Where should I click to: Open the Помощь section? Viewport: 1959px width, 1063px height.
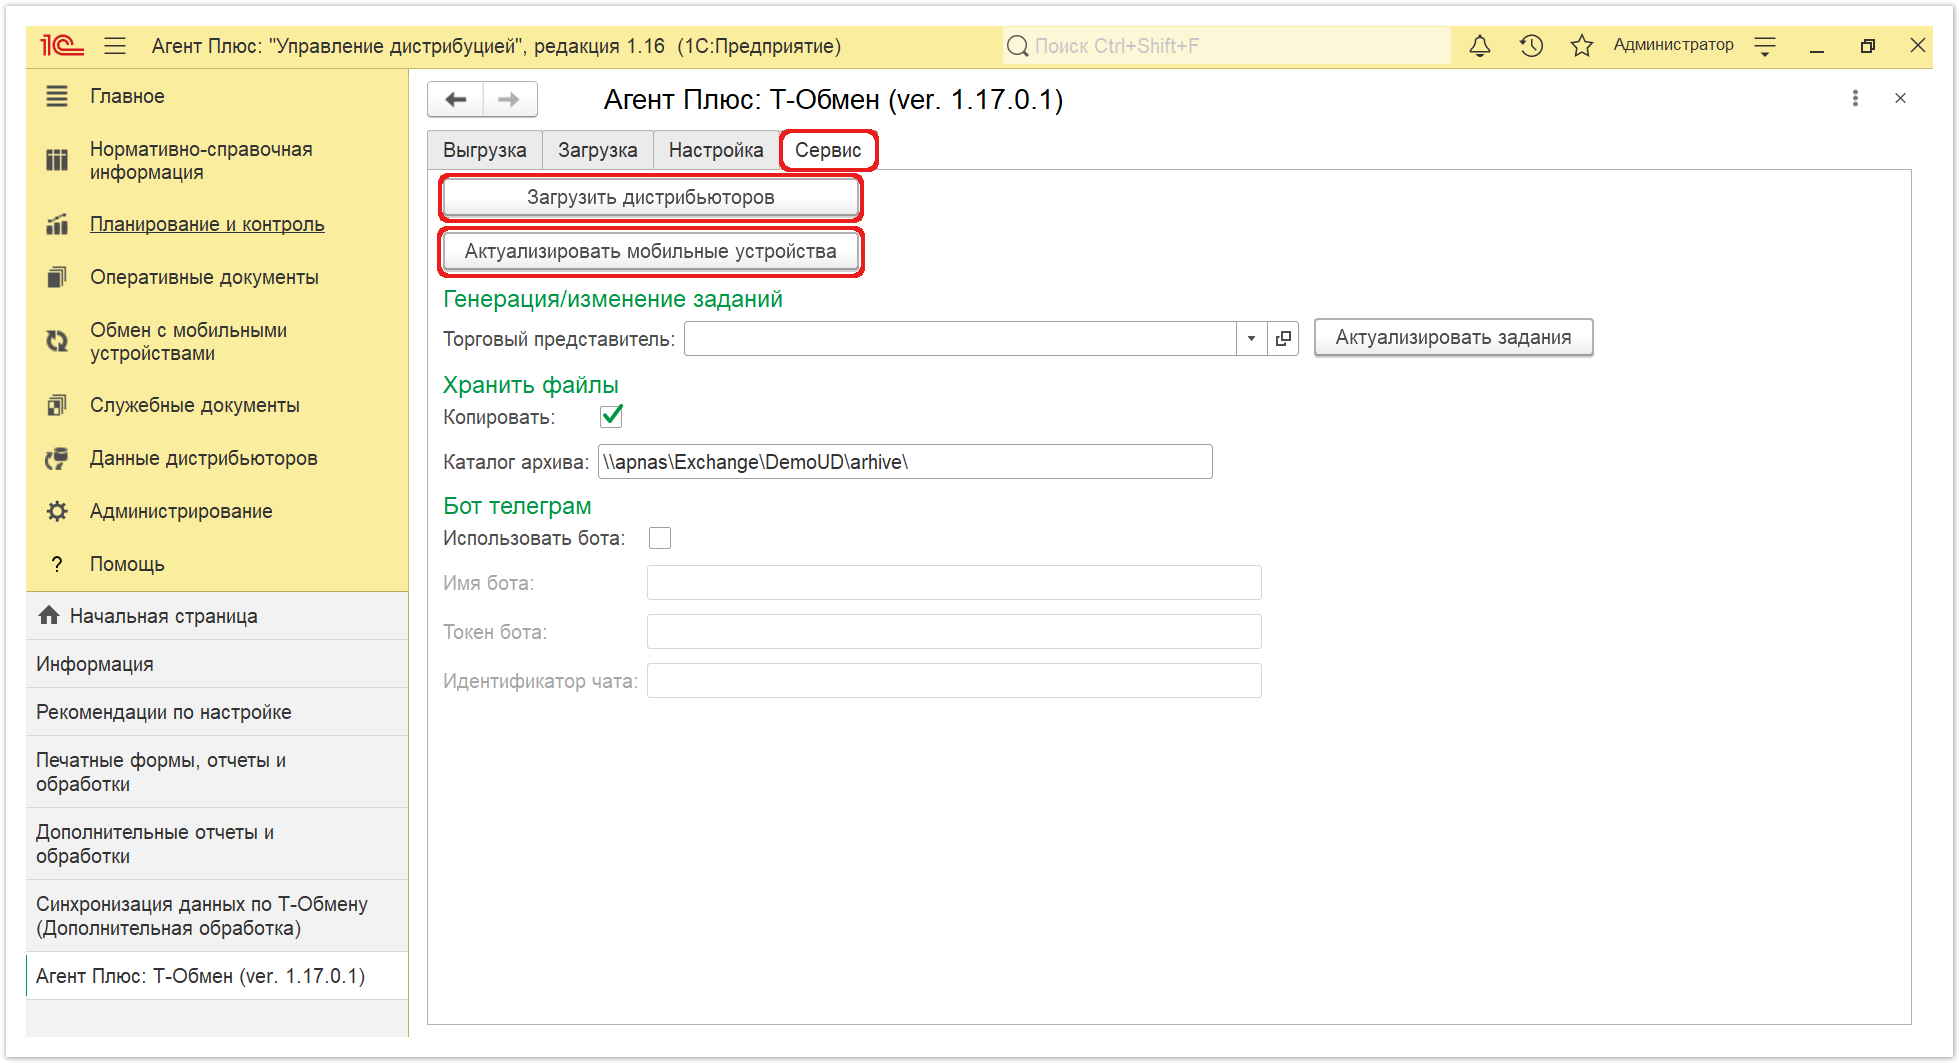coord(127,564)
